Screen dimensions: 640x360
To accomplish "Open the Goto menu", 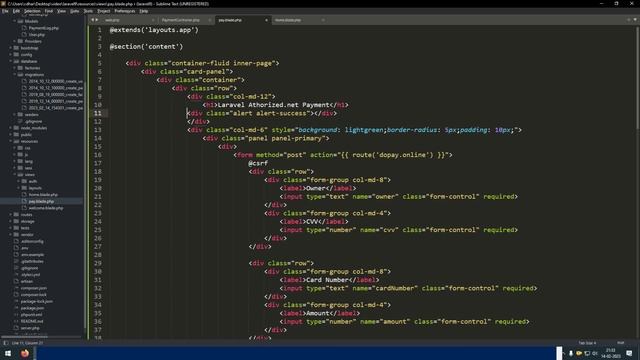I will (x=74, y=11).
